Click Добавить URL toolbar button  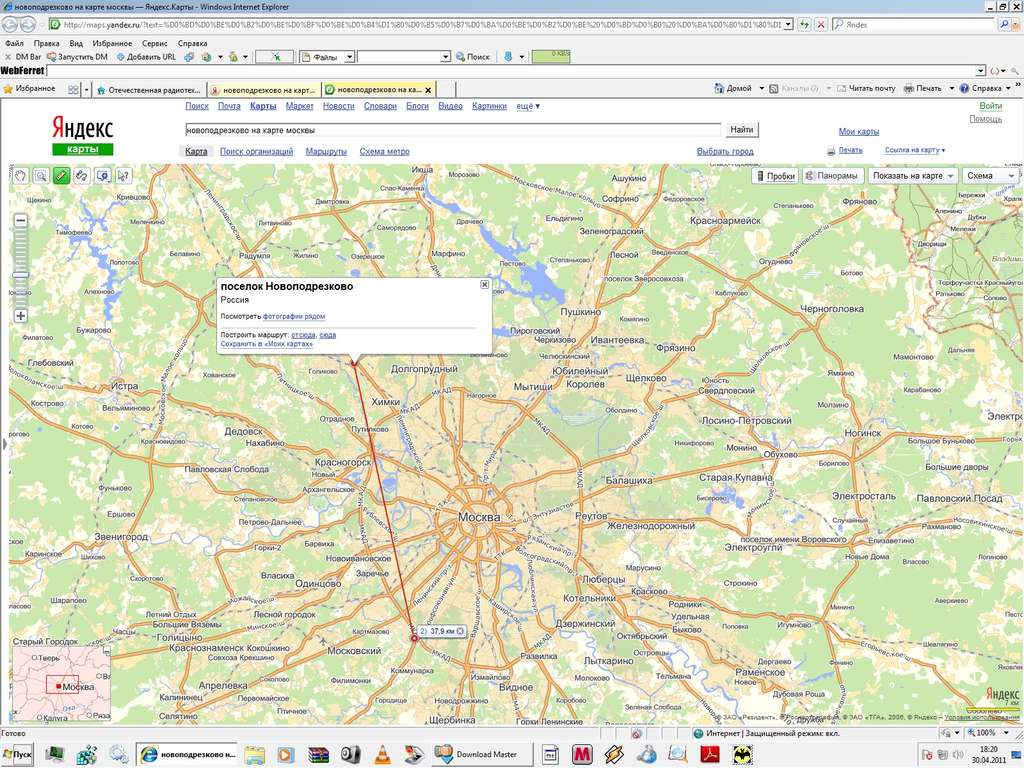click(146, 57)
